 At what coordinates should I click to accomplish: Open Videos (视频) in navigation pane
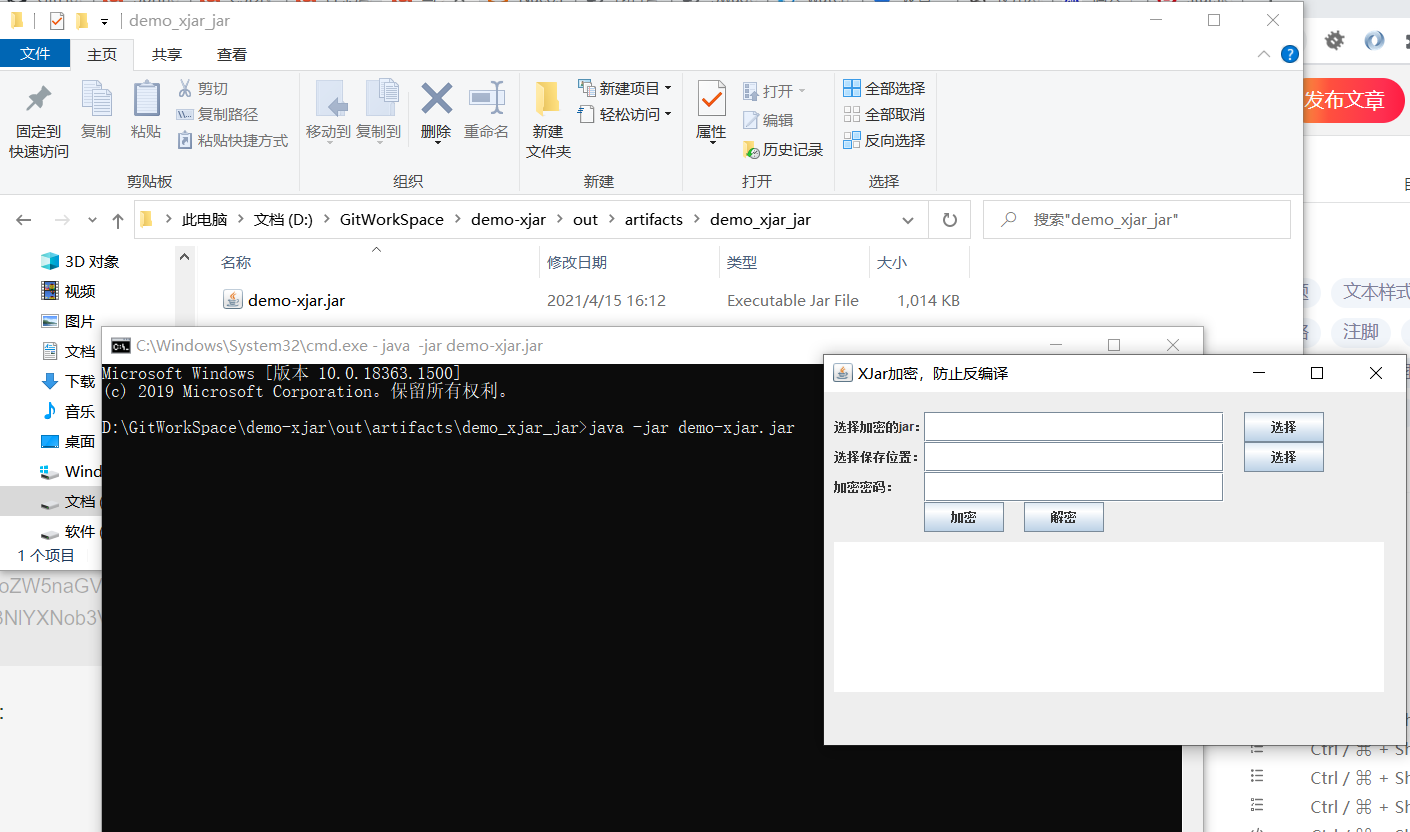click(69, 291)
